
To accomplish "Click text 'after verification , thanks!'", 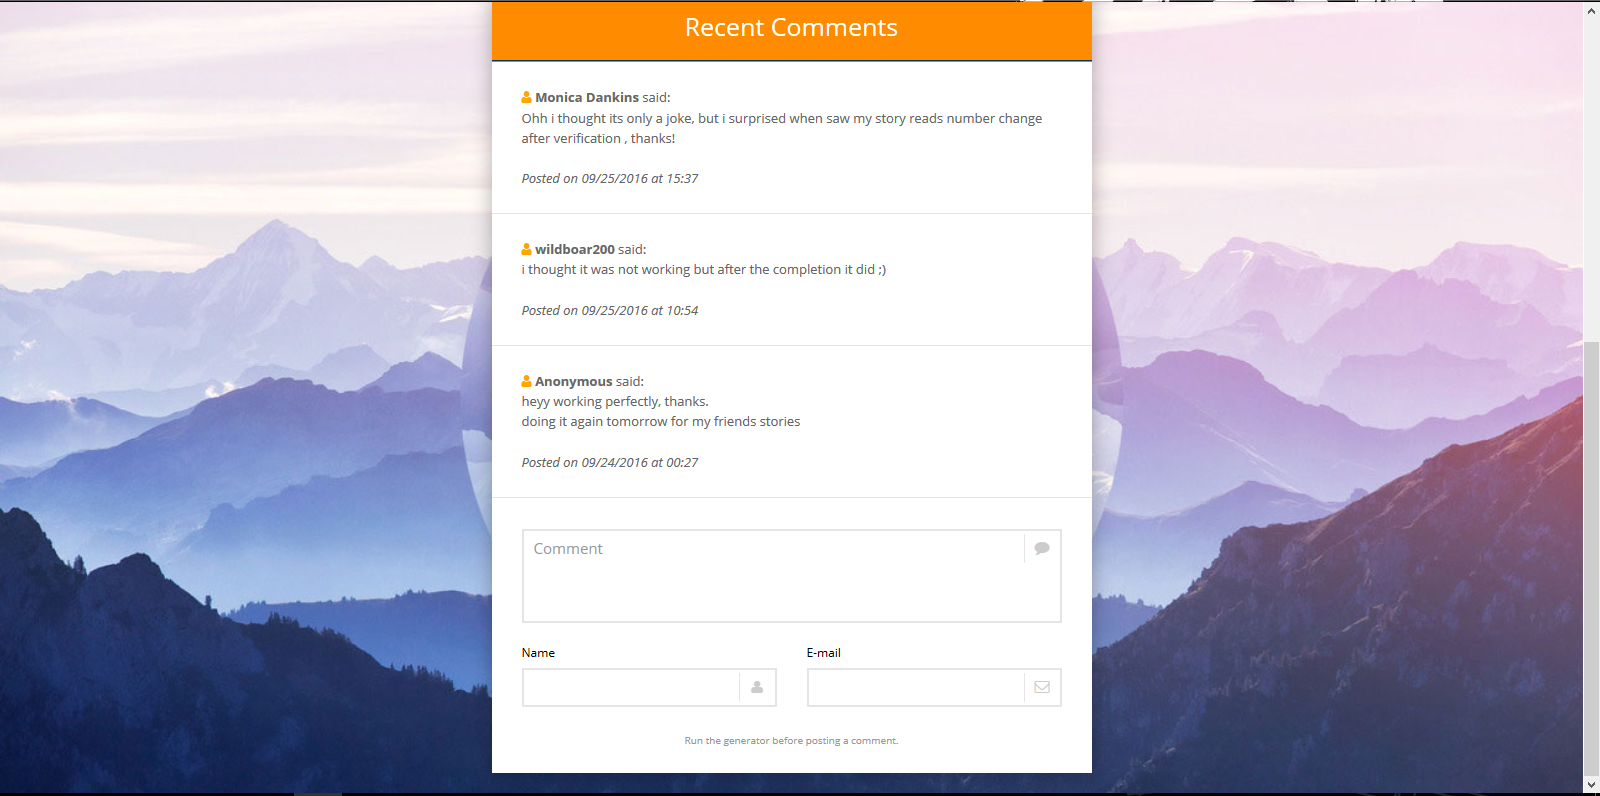I will [598, 138].
